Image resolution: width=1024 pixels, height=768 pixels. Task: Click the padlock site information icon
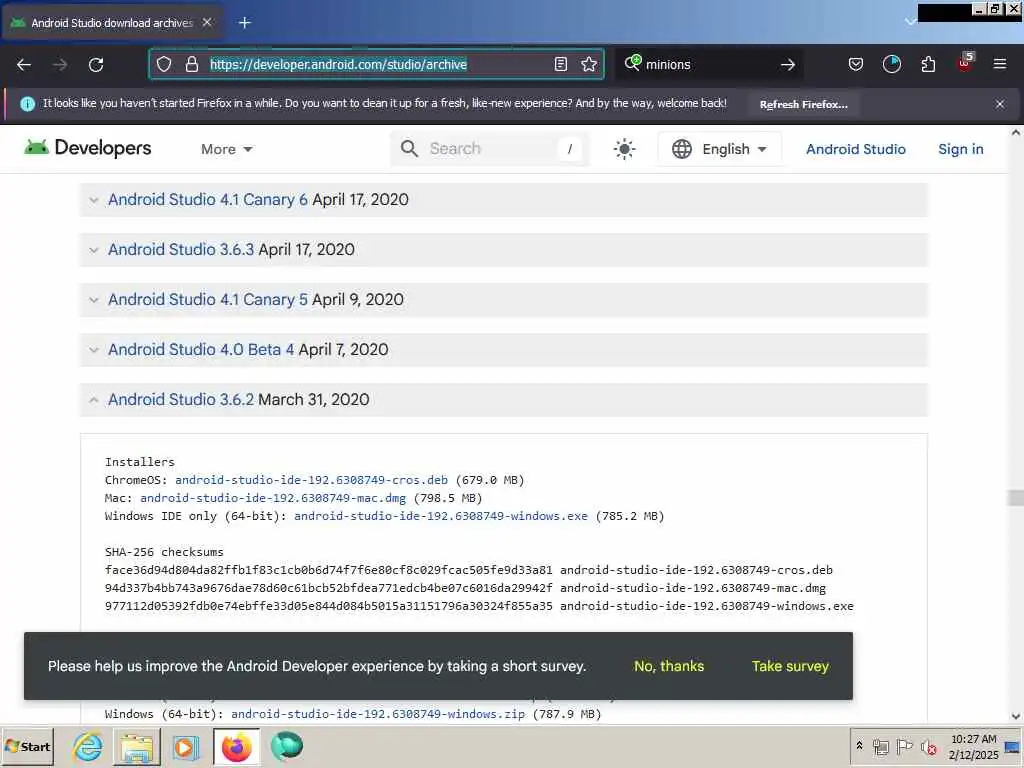click(191, 64)
